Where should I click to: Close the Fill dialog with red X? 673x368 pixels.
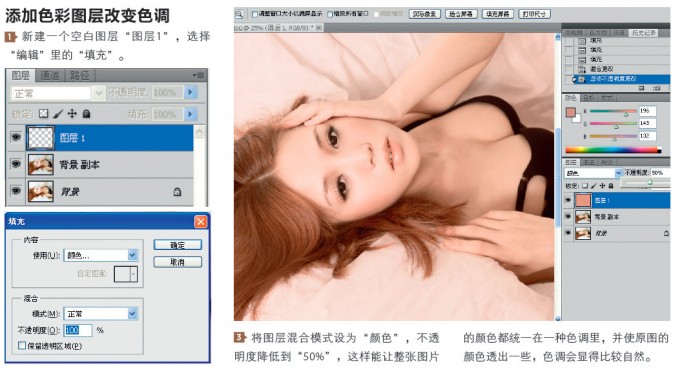[200, 222]
